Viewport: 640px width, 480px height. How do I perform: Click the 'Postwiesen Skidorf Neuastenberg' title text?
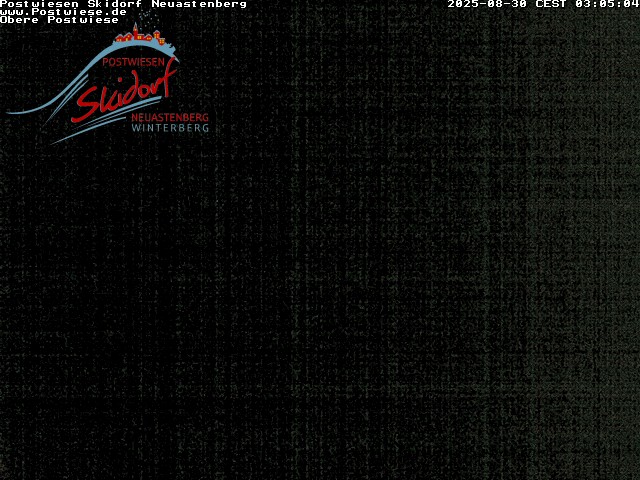click(123, 4)
